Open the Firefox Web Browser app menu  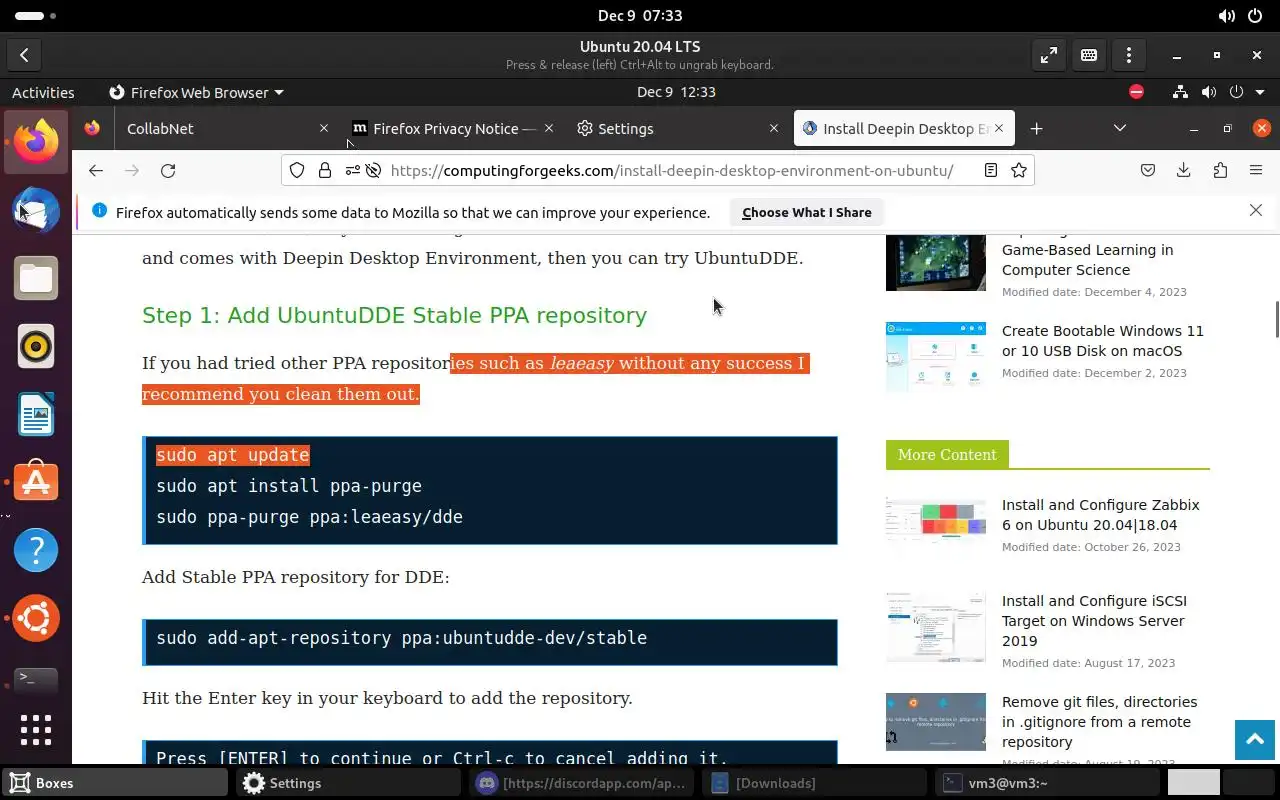pos(196,92)
